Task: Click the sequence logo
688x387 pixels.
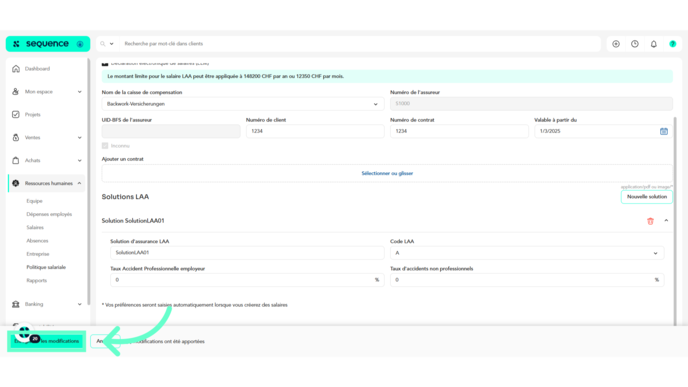Action: coord(47,44)
